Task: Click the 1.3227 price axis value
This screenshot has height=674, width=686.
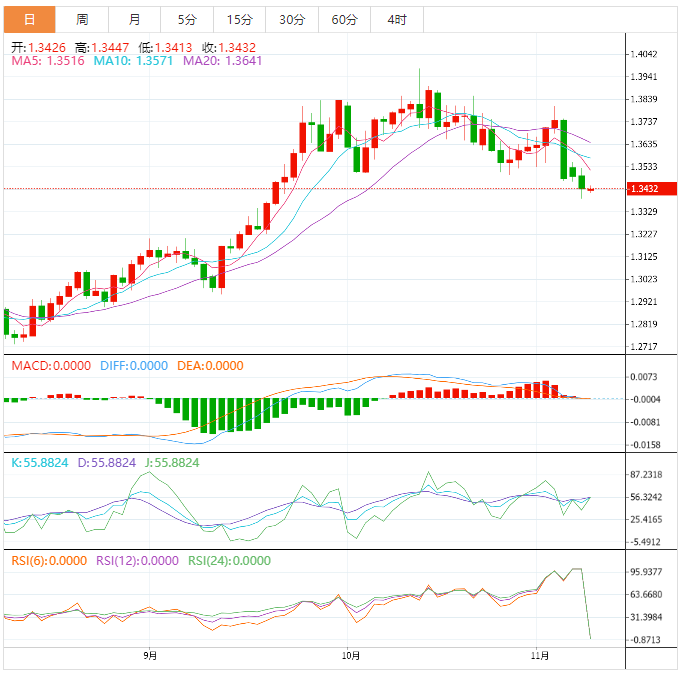Action: click(x=644, y=234)
